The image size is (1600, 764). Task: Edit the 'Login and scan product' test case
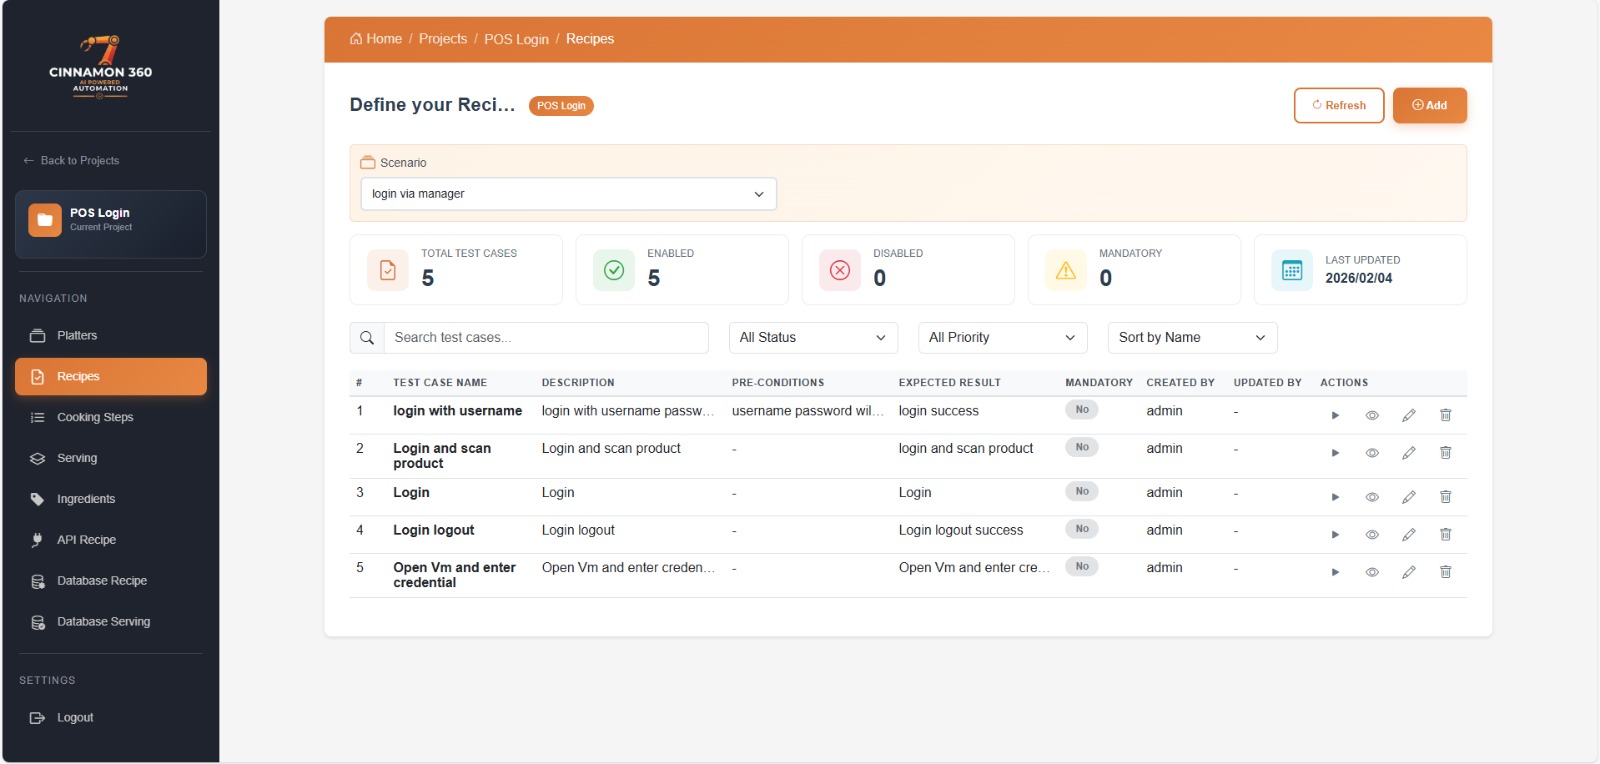[x=1408, y=453]
